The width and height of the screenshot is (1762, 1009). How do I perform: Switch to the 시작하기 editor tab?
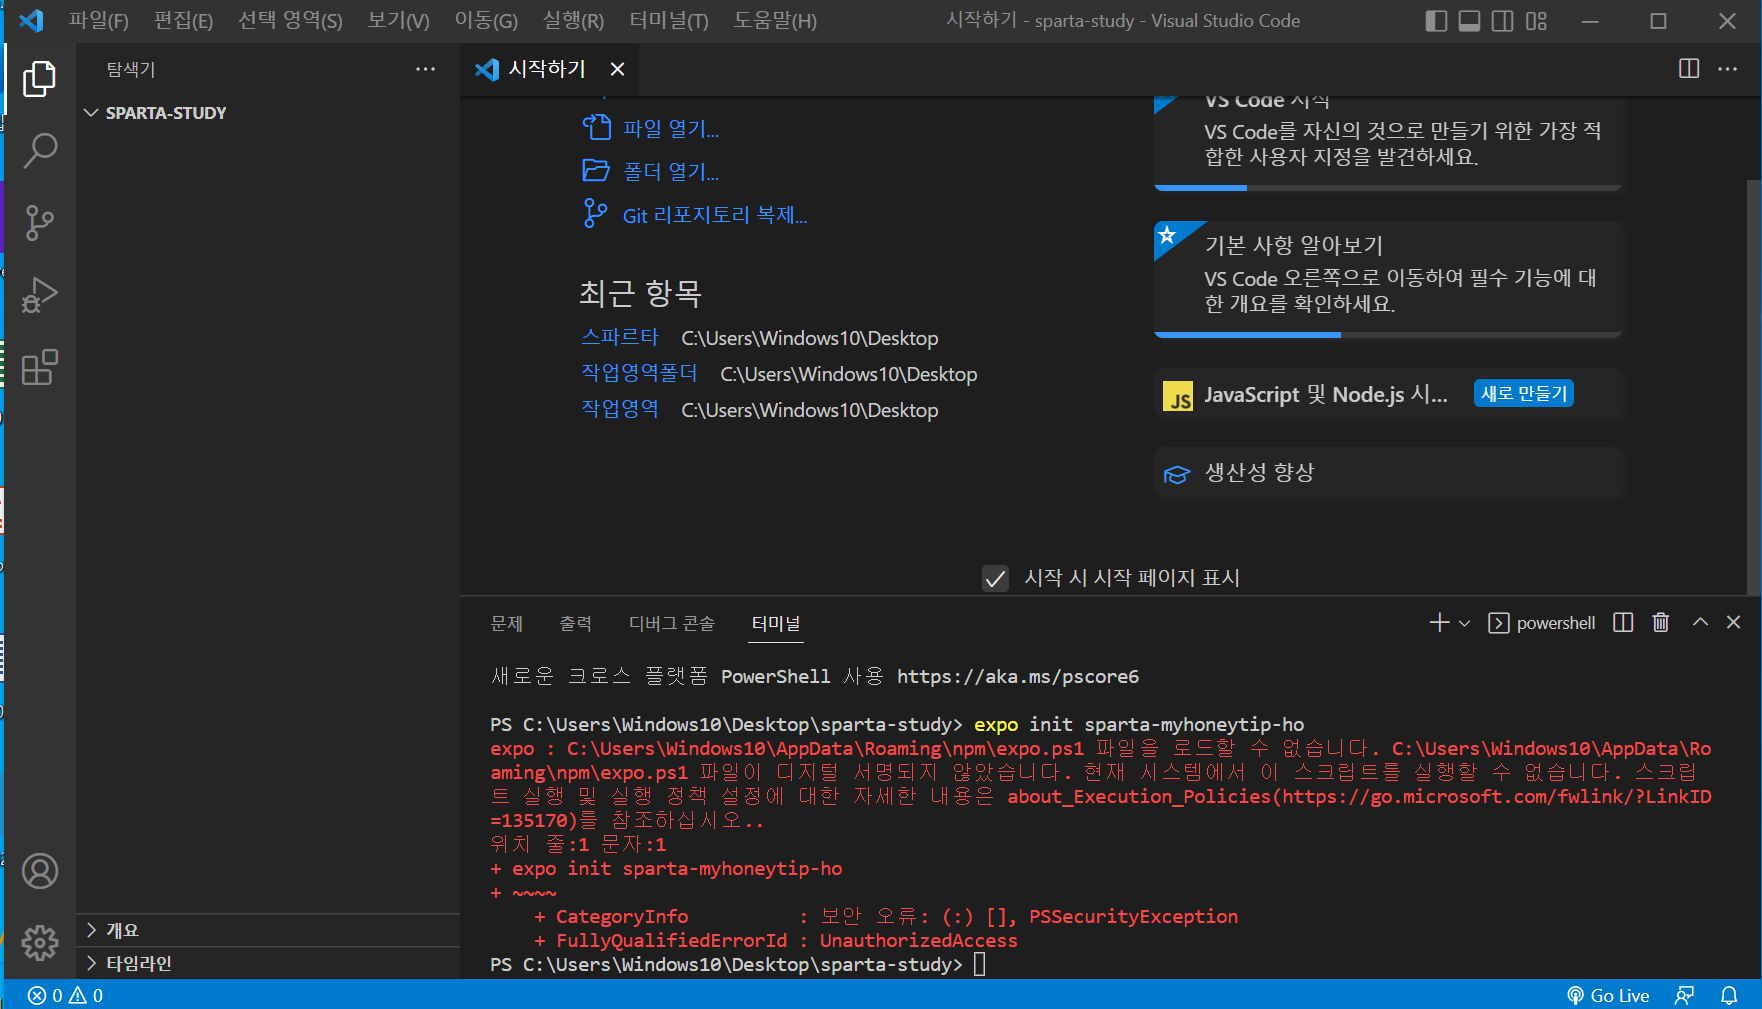548,69
